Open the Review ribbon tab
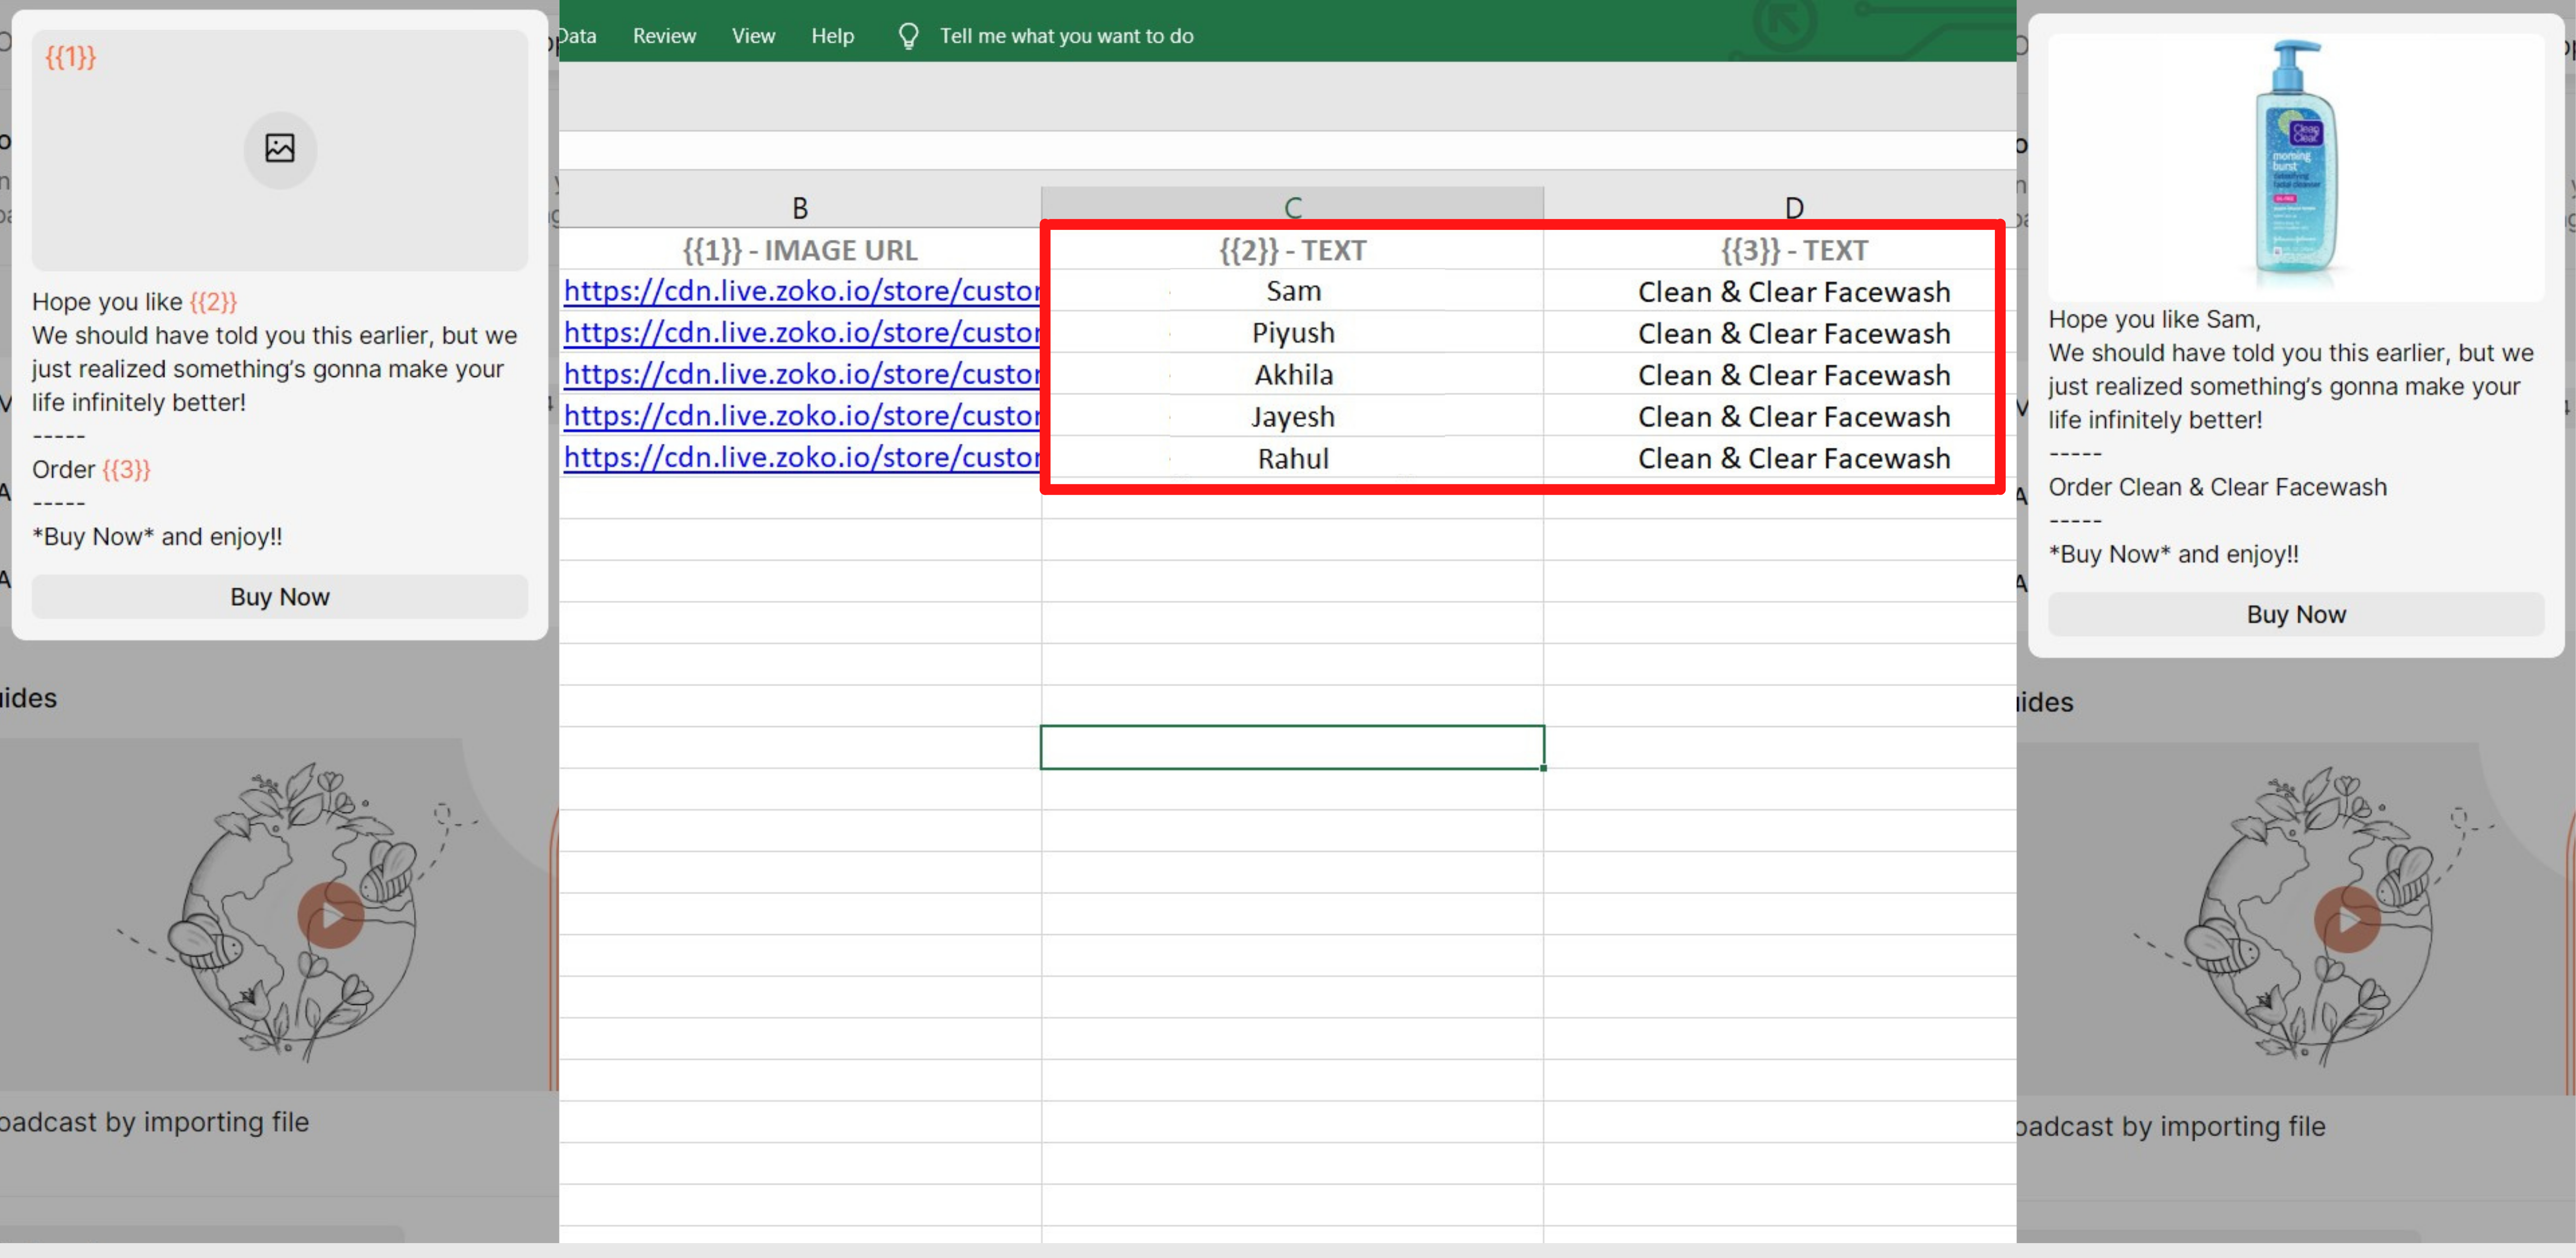 coord(664,36)
